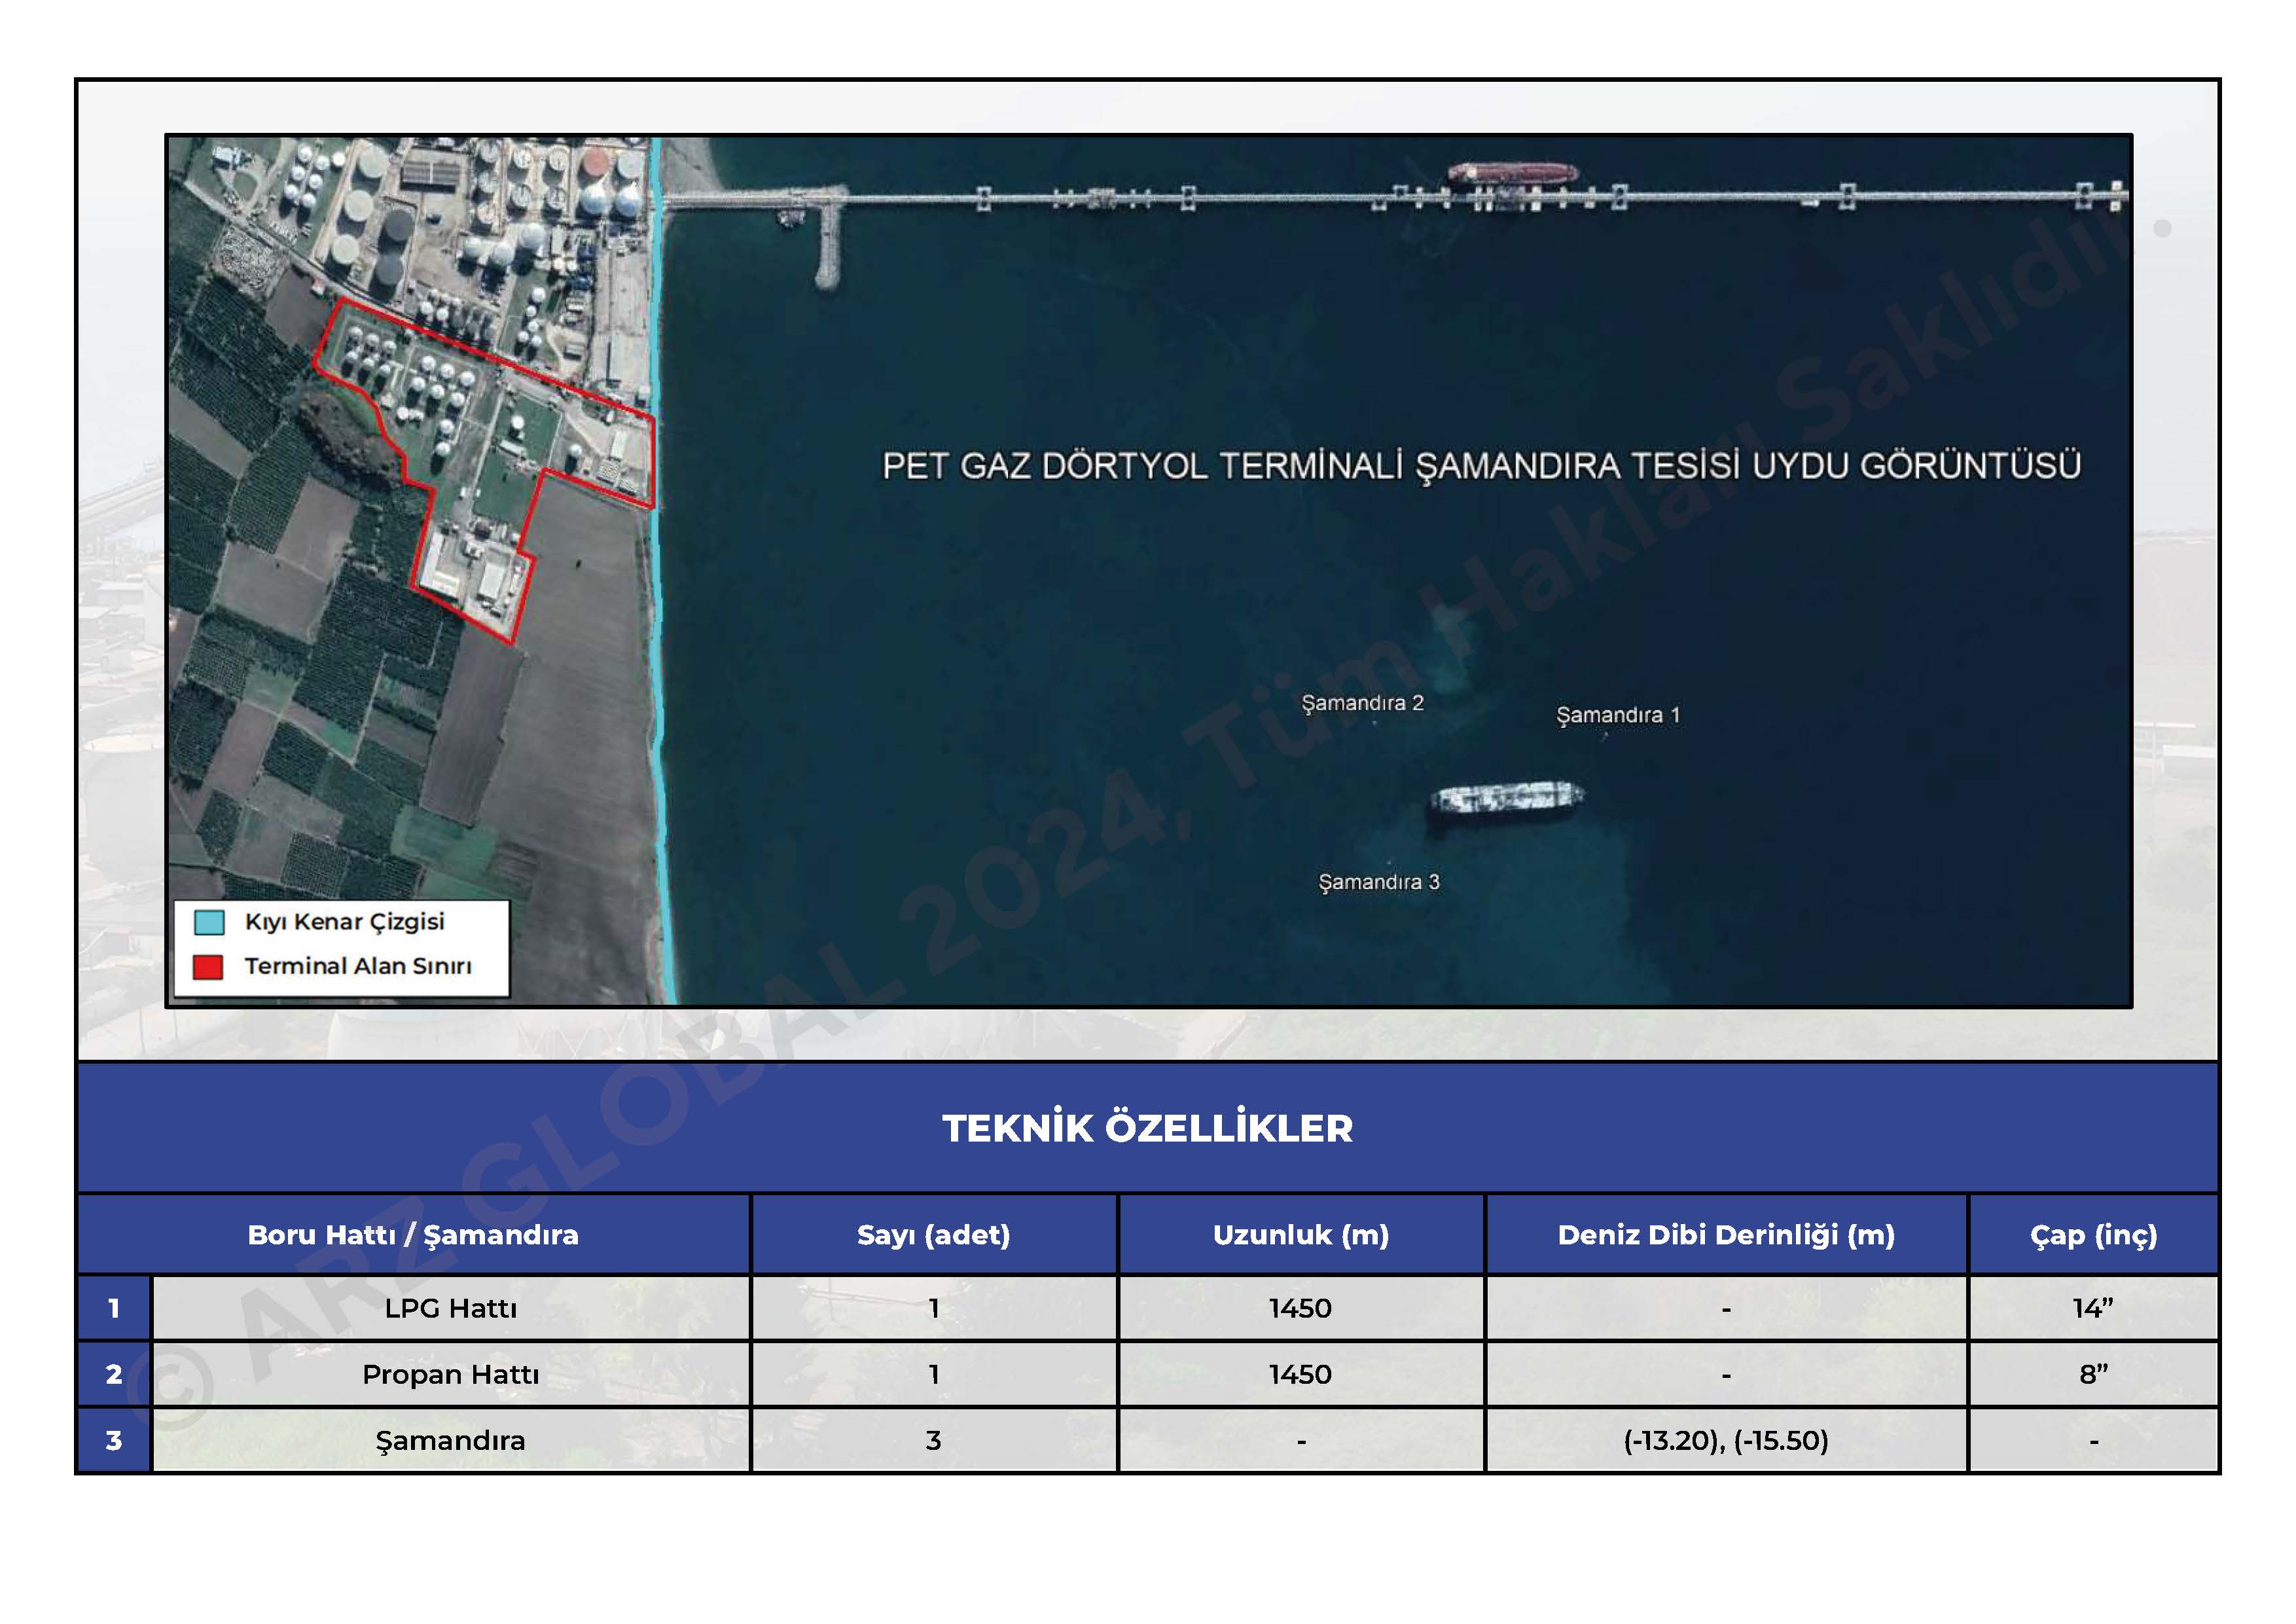The height and width of the screenshot is (1624, 2296).
Task: Click the 'Kıyı Kenar Çizgisi' legend label
Action: click(x=345, y=922)
